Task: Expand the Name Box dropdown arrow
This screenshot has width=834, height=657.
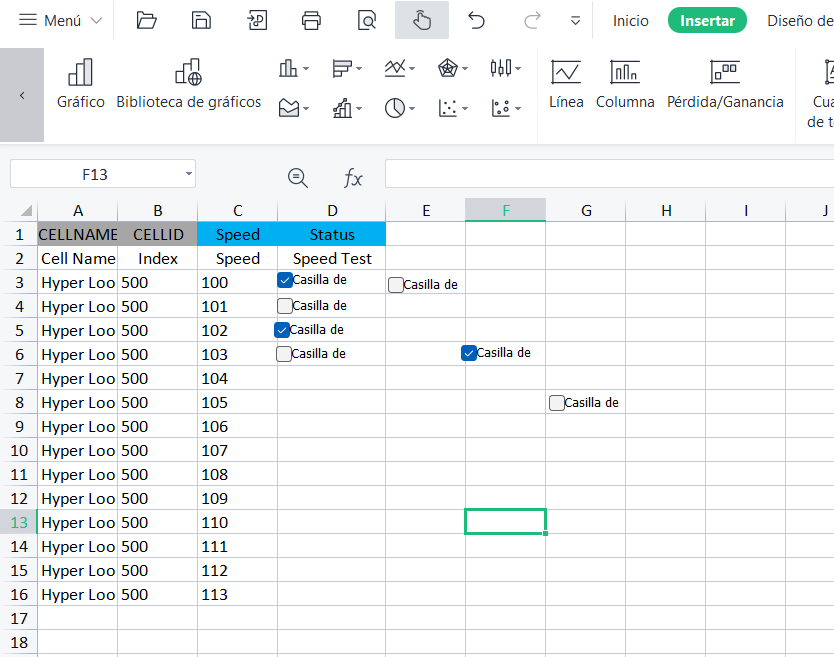Action: pyautogui.click(x=188, y=174)
